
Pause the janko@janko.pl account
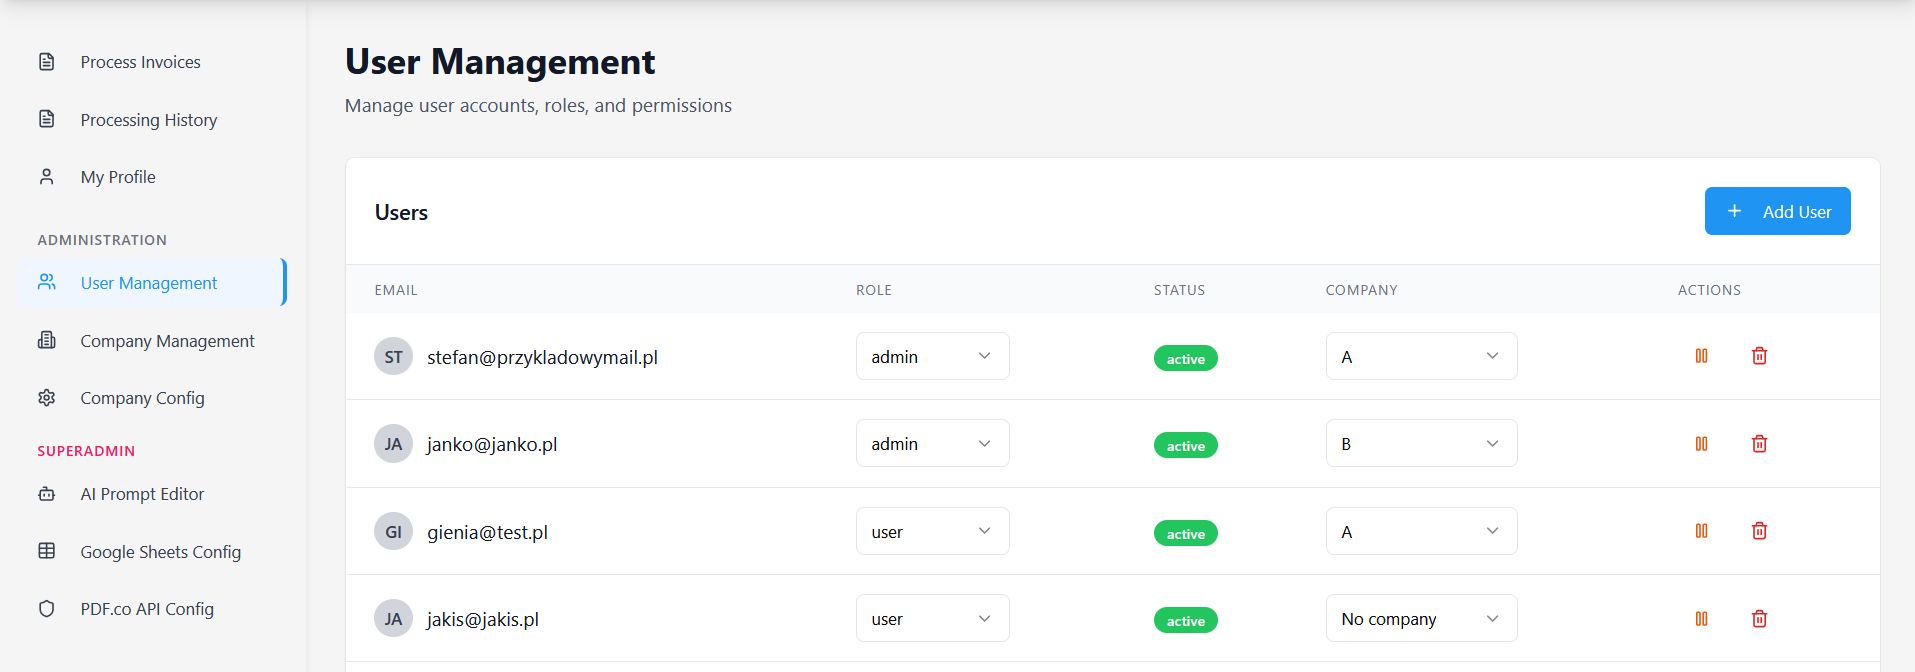click(1701, 444)
